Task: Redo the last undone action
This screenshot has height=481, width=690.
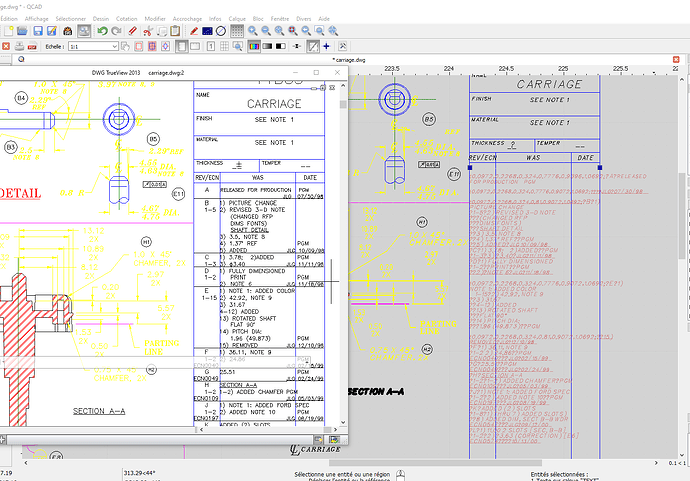Action: tap(116, 31)
